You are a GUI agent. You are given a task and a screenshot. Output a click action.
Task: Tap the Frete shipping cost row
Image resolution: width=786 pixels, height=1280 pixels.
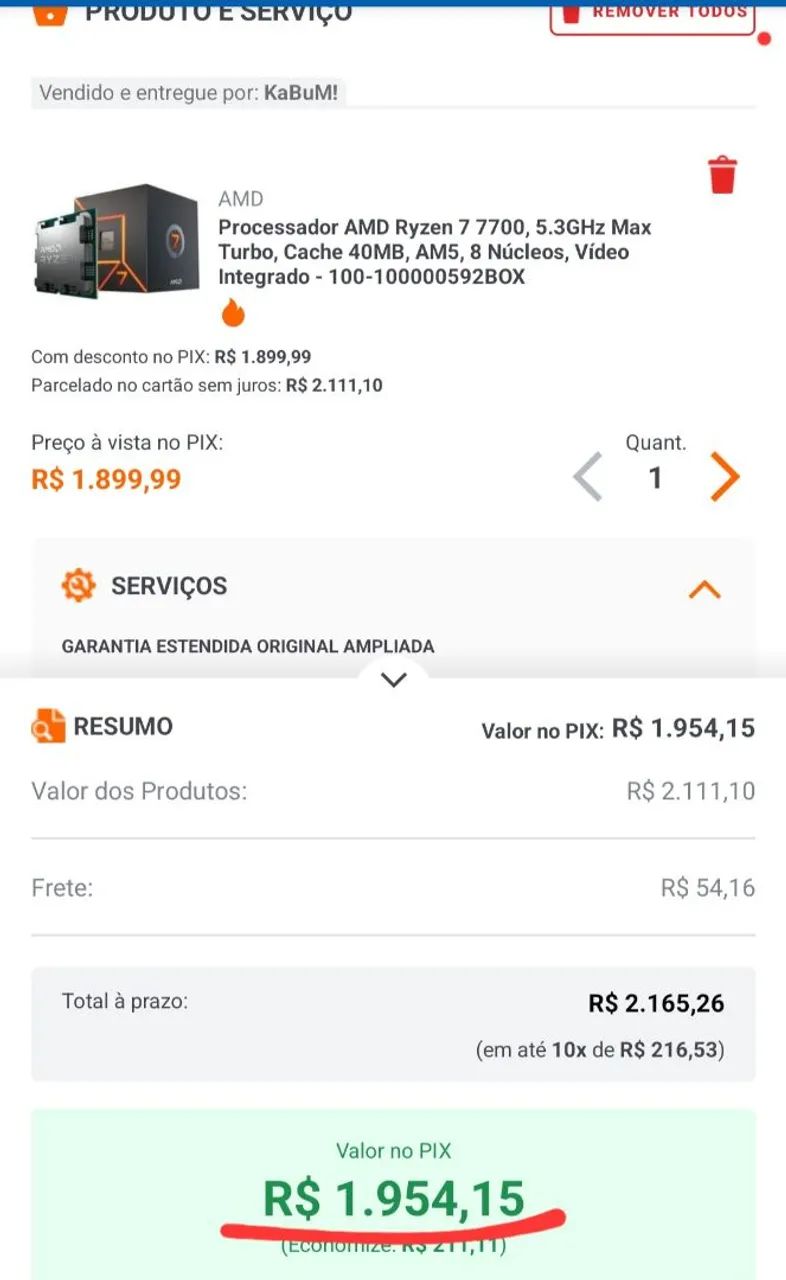coord(394,888)
